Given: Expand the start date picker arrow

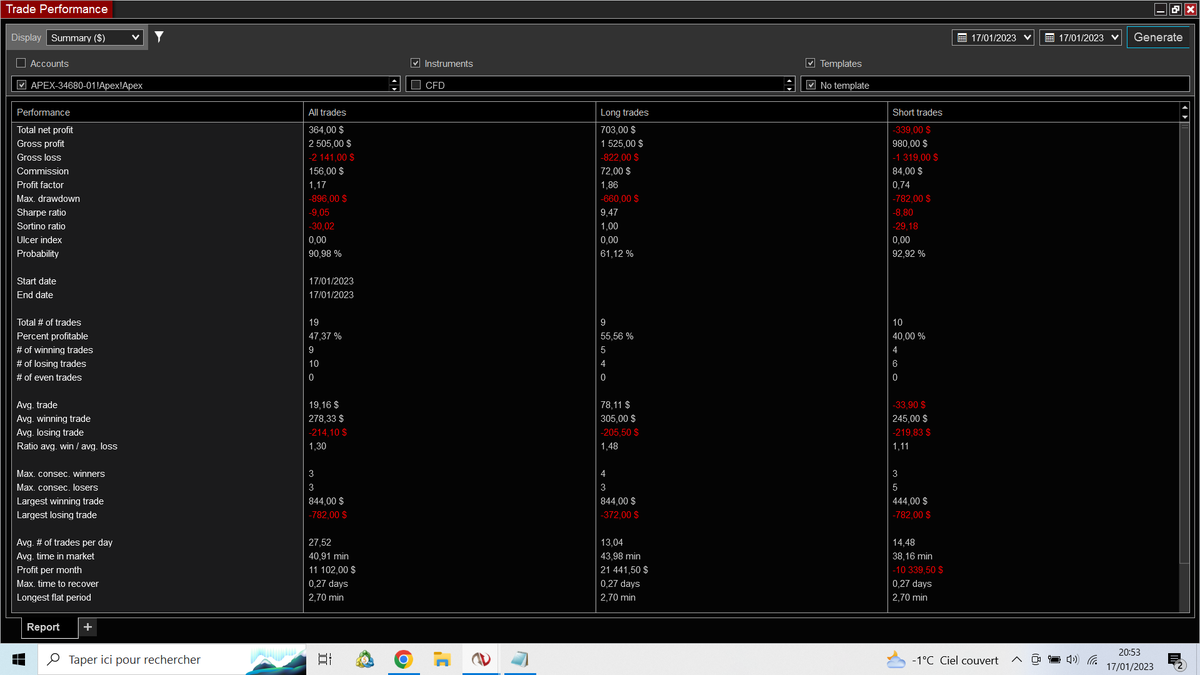Looking at the screenshot, I should point(1027,38).
